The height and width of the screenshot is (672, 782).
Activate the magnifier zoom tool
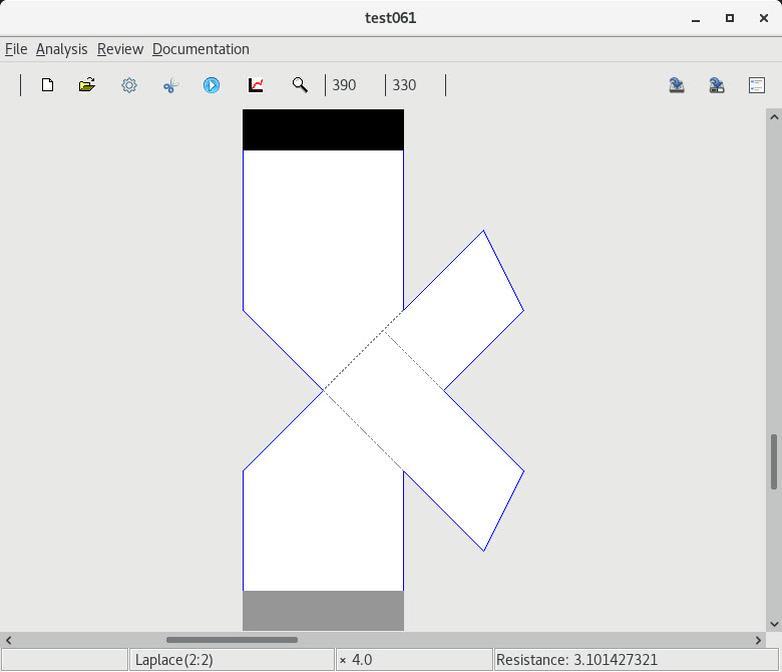pos(299,85)
